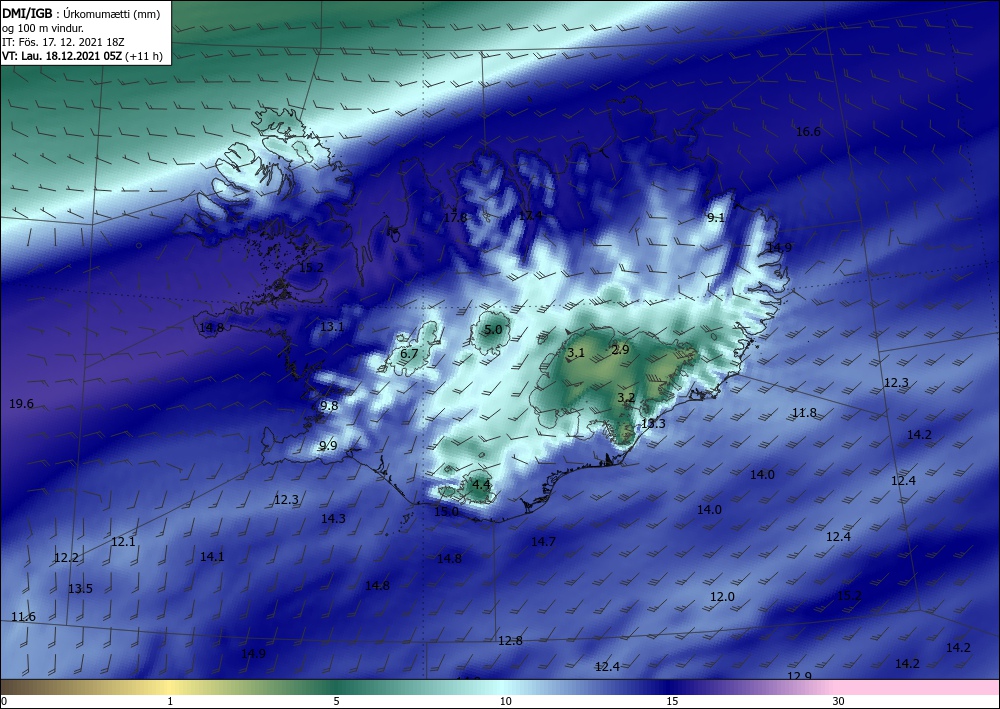This screenshot has width=1000, height=709.
Task: Click the legend tick label "0"
Action: coord(4,701)
